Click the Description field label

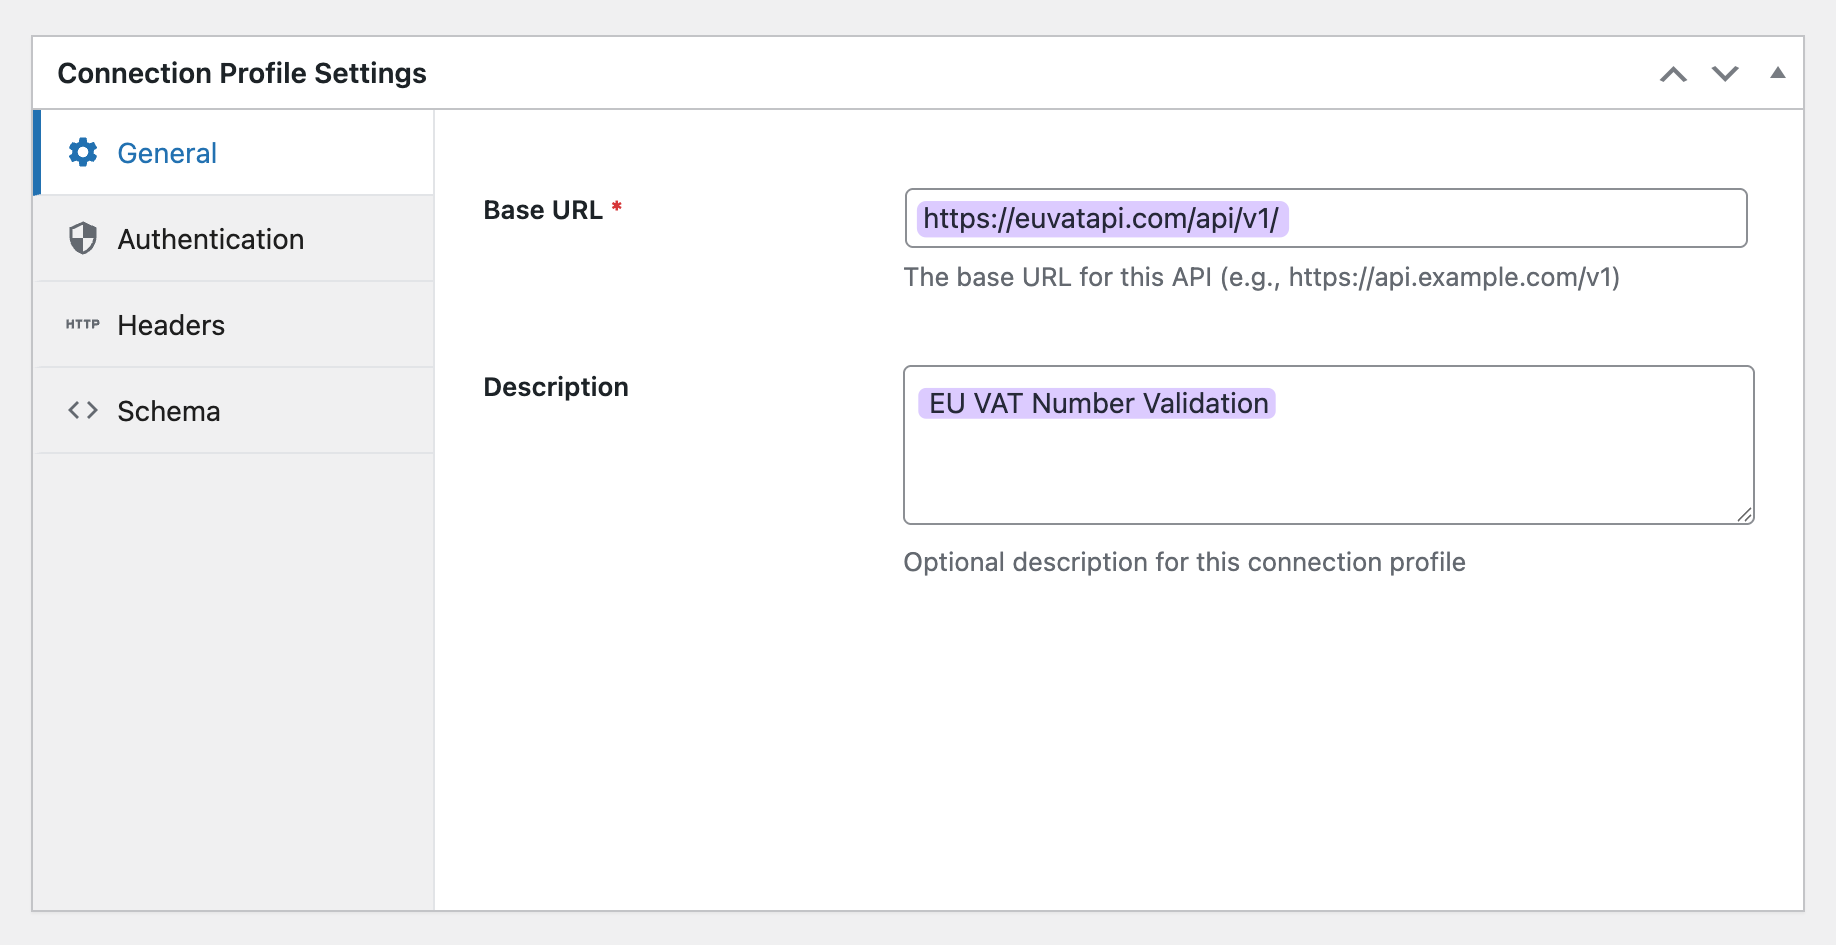pyautogui.click(x=556, y=387)
